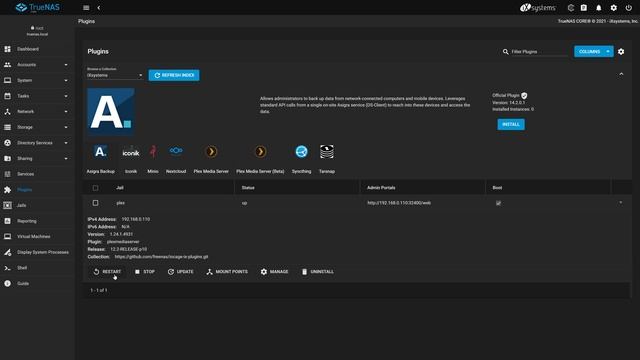640x360 pixels.
Task: Open Reporting in sidebar
Action: 38,221
